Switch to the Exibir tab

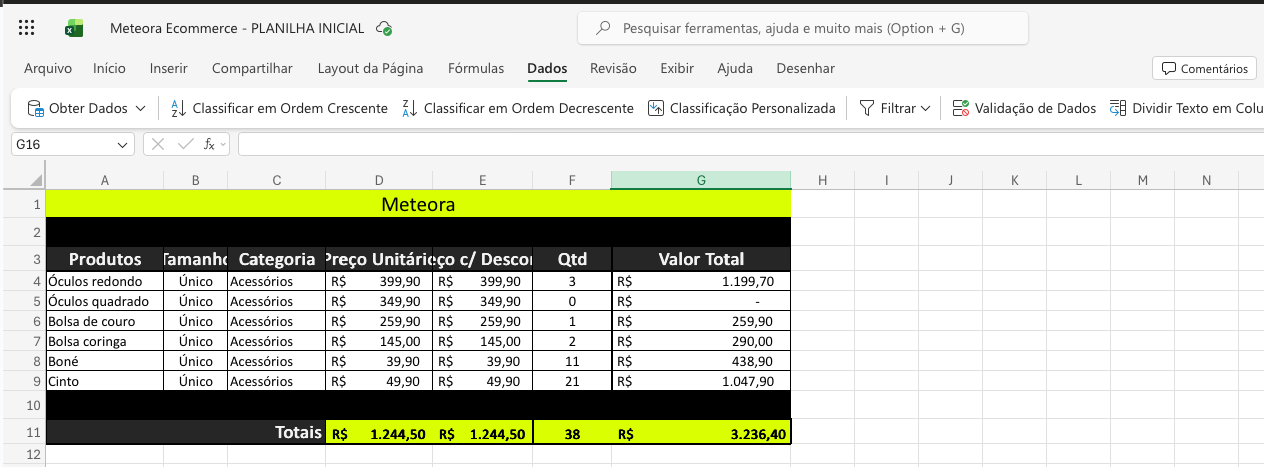coord(677,68)
